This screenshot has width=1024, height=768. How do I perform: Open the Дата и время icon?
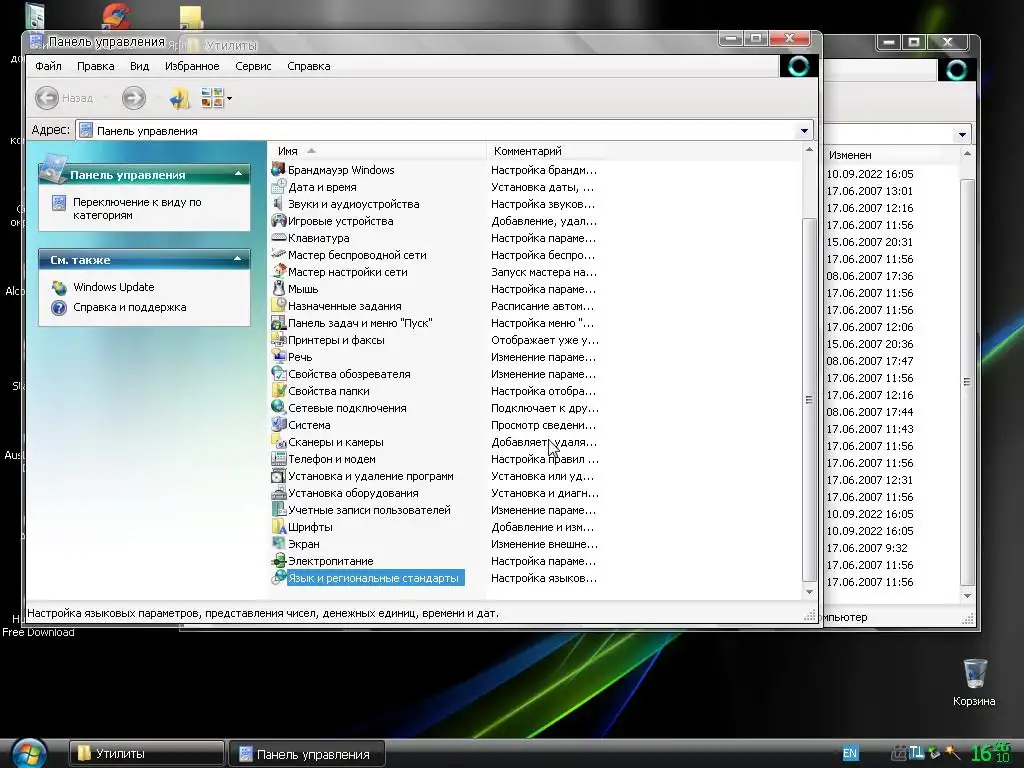click(x=278, y=187)
